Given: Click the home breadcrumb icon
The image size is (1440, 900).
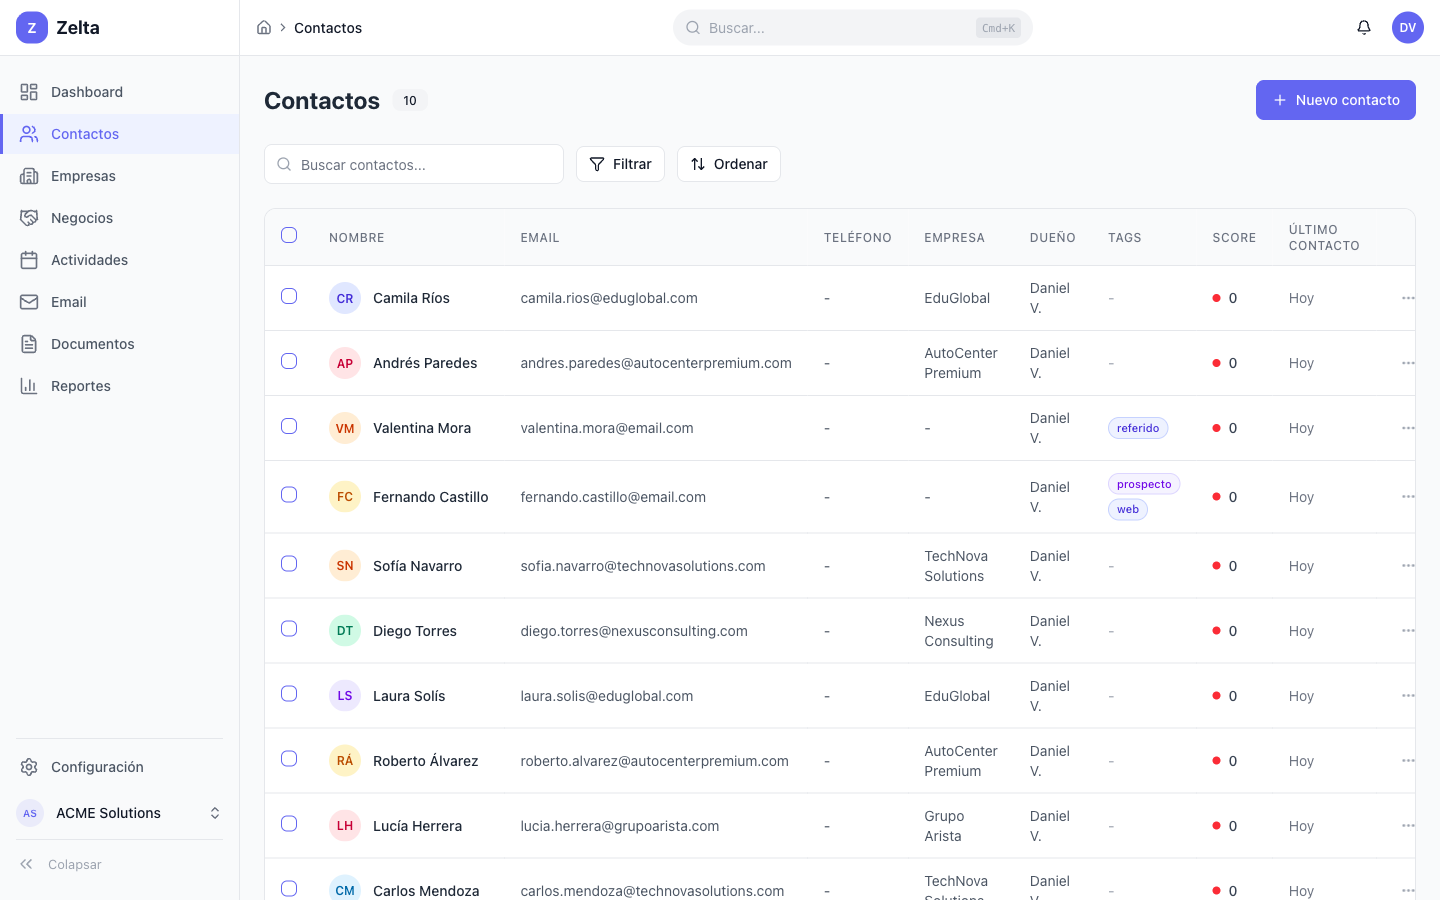Looking at the screenshot, I should click(x=264, y=28).
